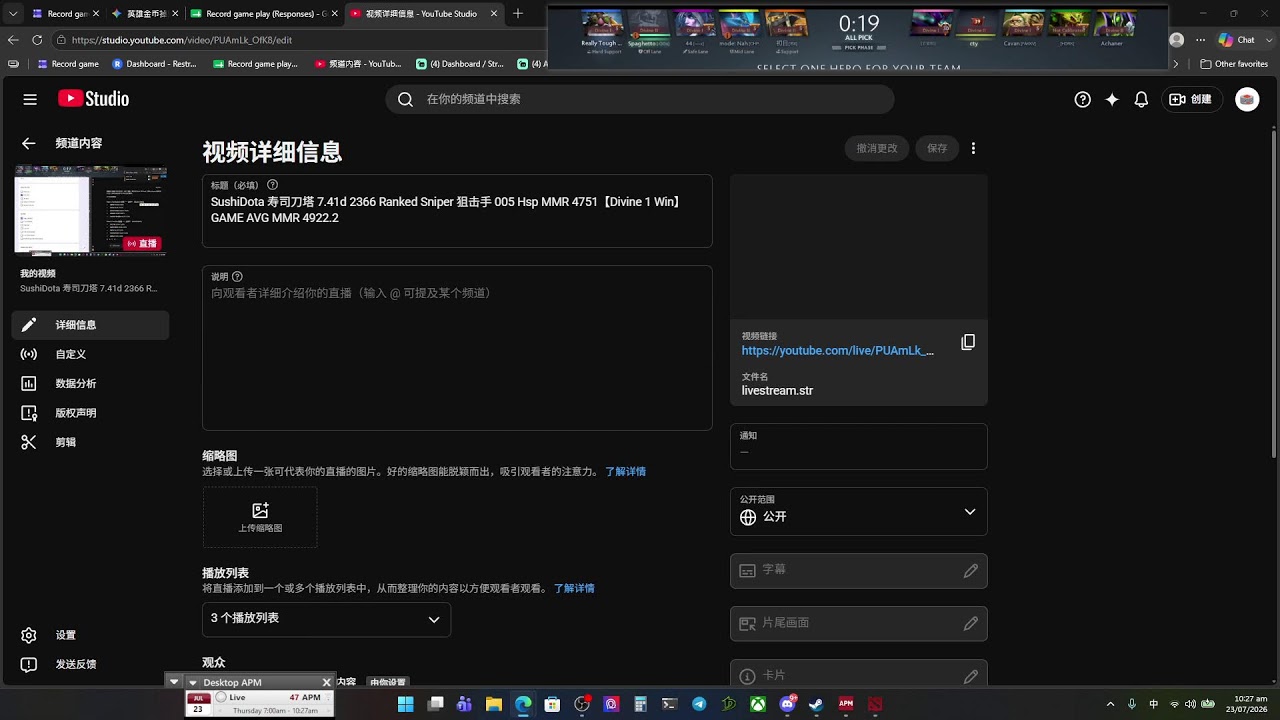Edit 卡片 cards with pencil icon
This screenshot has height=720, width=1280.
tap(970, 677)
